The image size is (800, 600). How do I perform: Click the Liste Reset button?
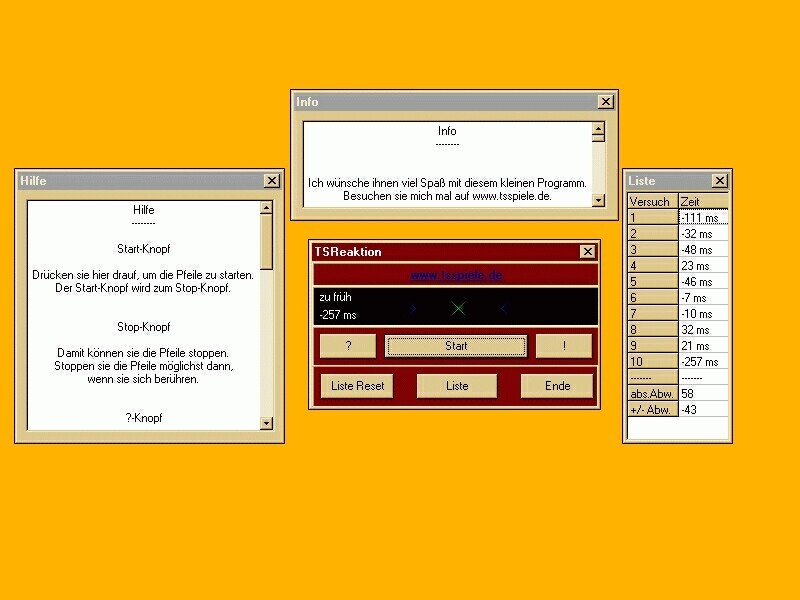tap(357, 386)
